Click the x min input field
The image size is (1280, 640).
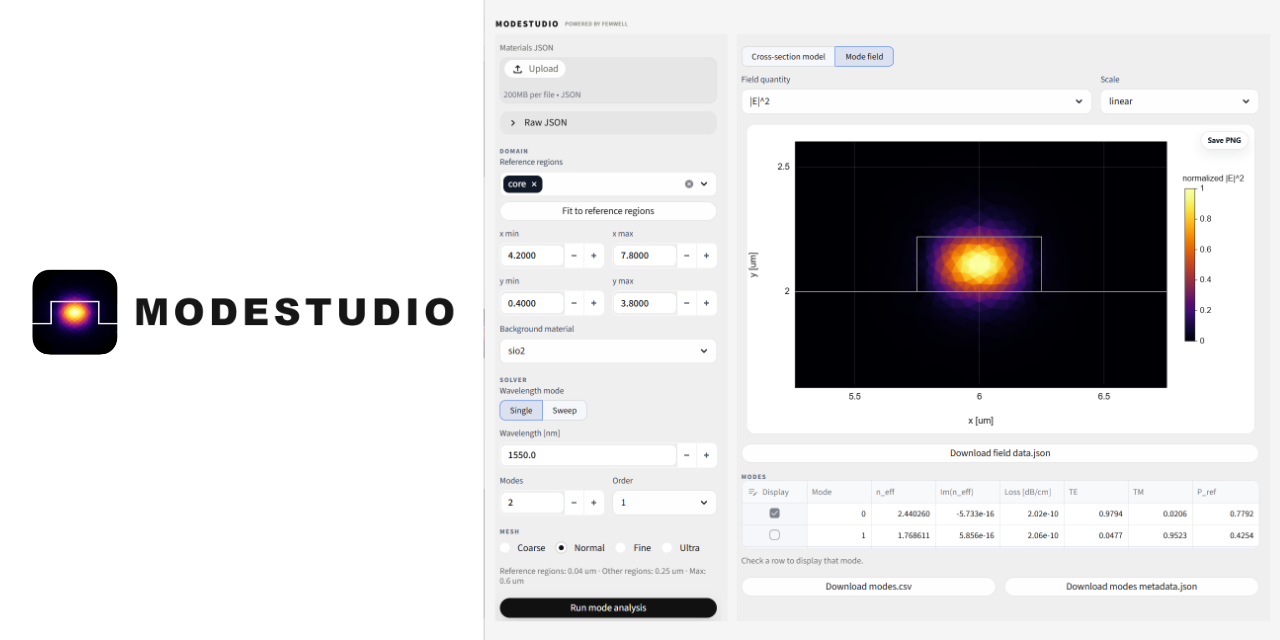click(x=532, y=256)
